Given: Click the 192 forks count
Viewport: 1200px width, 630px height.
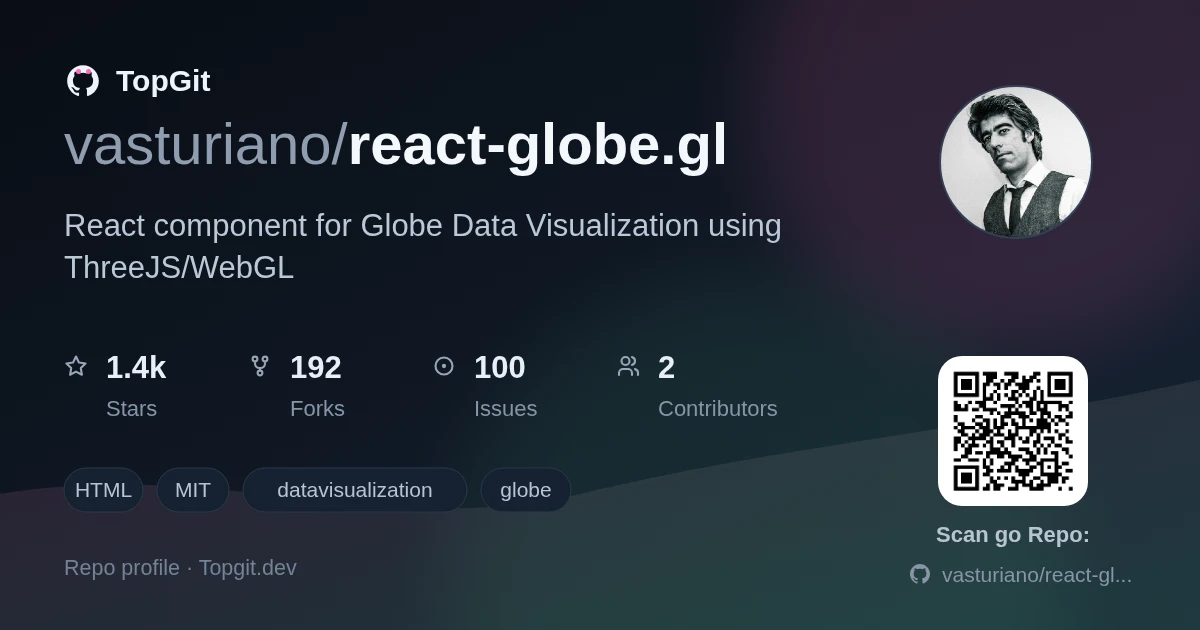Looking at the screenshot, I should coord(316,367).
